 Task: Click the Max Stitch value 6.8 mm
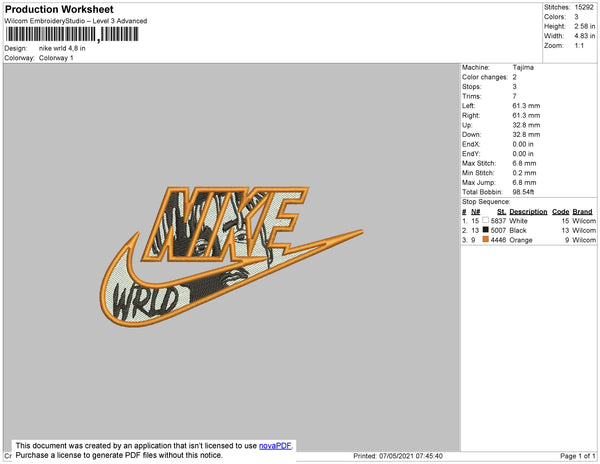[524, 163]
